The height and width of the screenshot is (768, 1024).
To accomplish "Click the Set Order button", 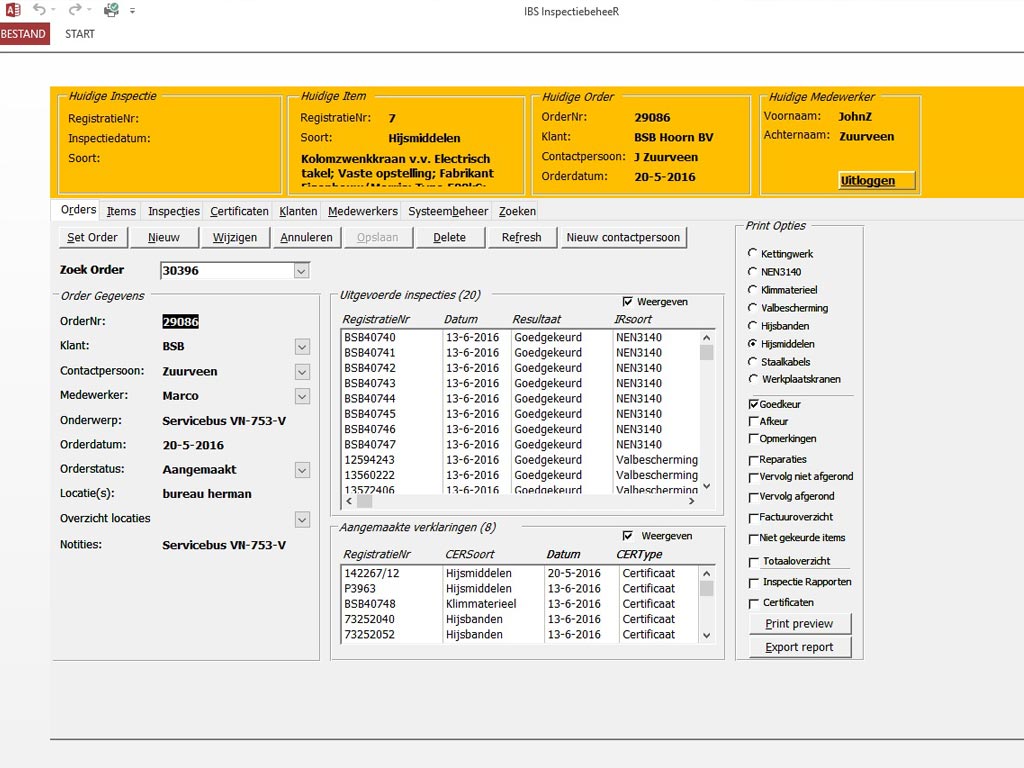I will (93, 237).
